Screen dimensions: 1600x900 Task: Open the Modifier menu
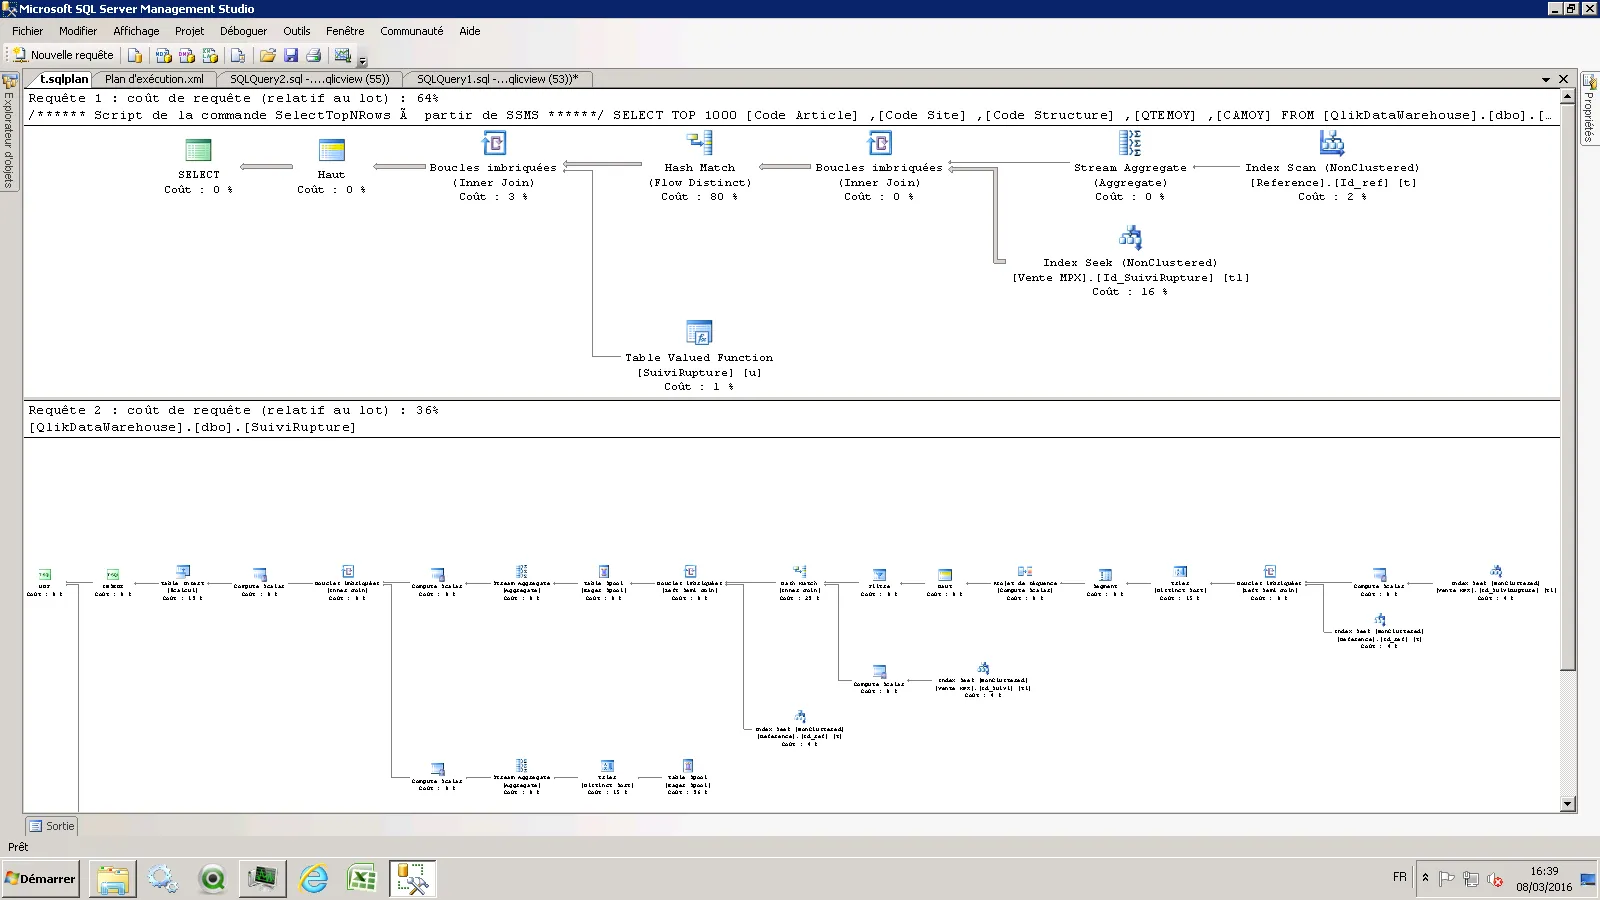78,31
